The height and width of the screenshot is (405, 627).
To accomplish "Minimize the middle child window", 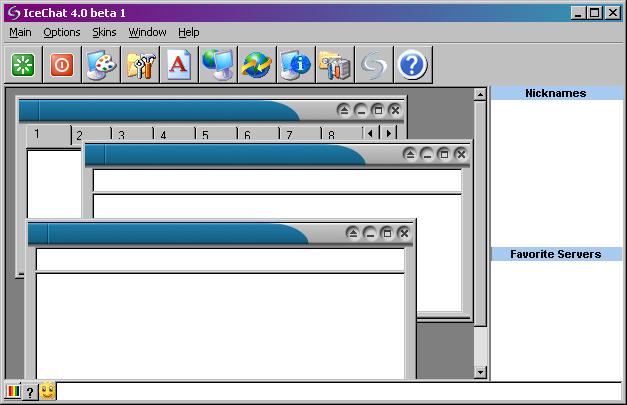I will 427,154.
